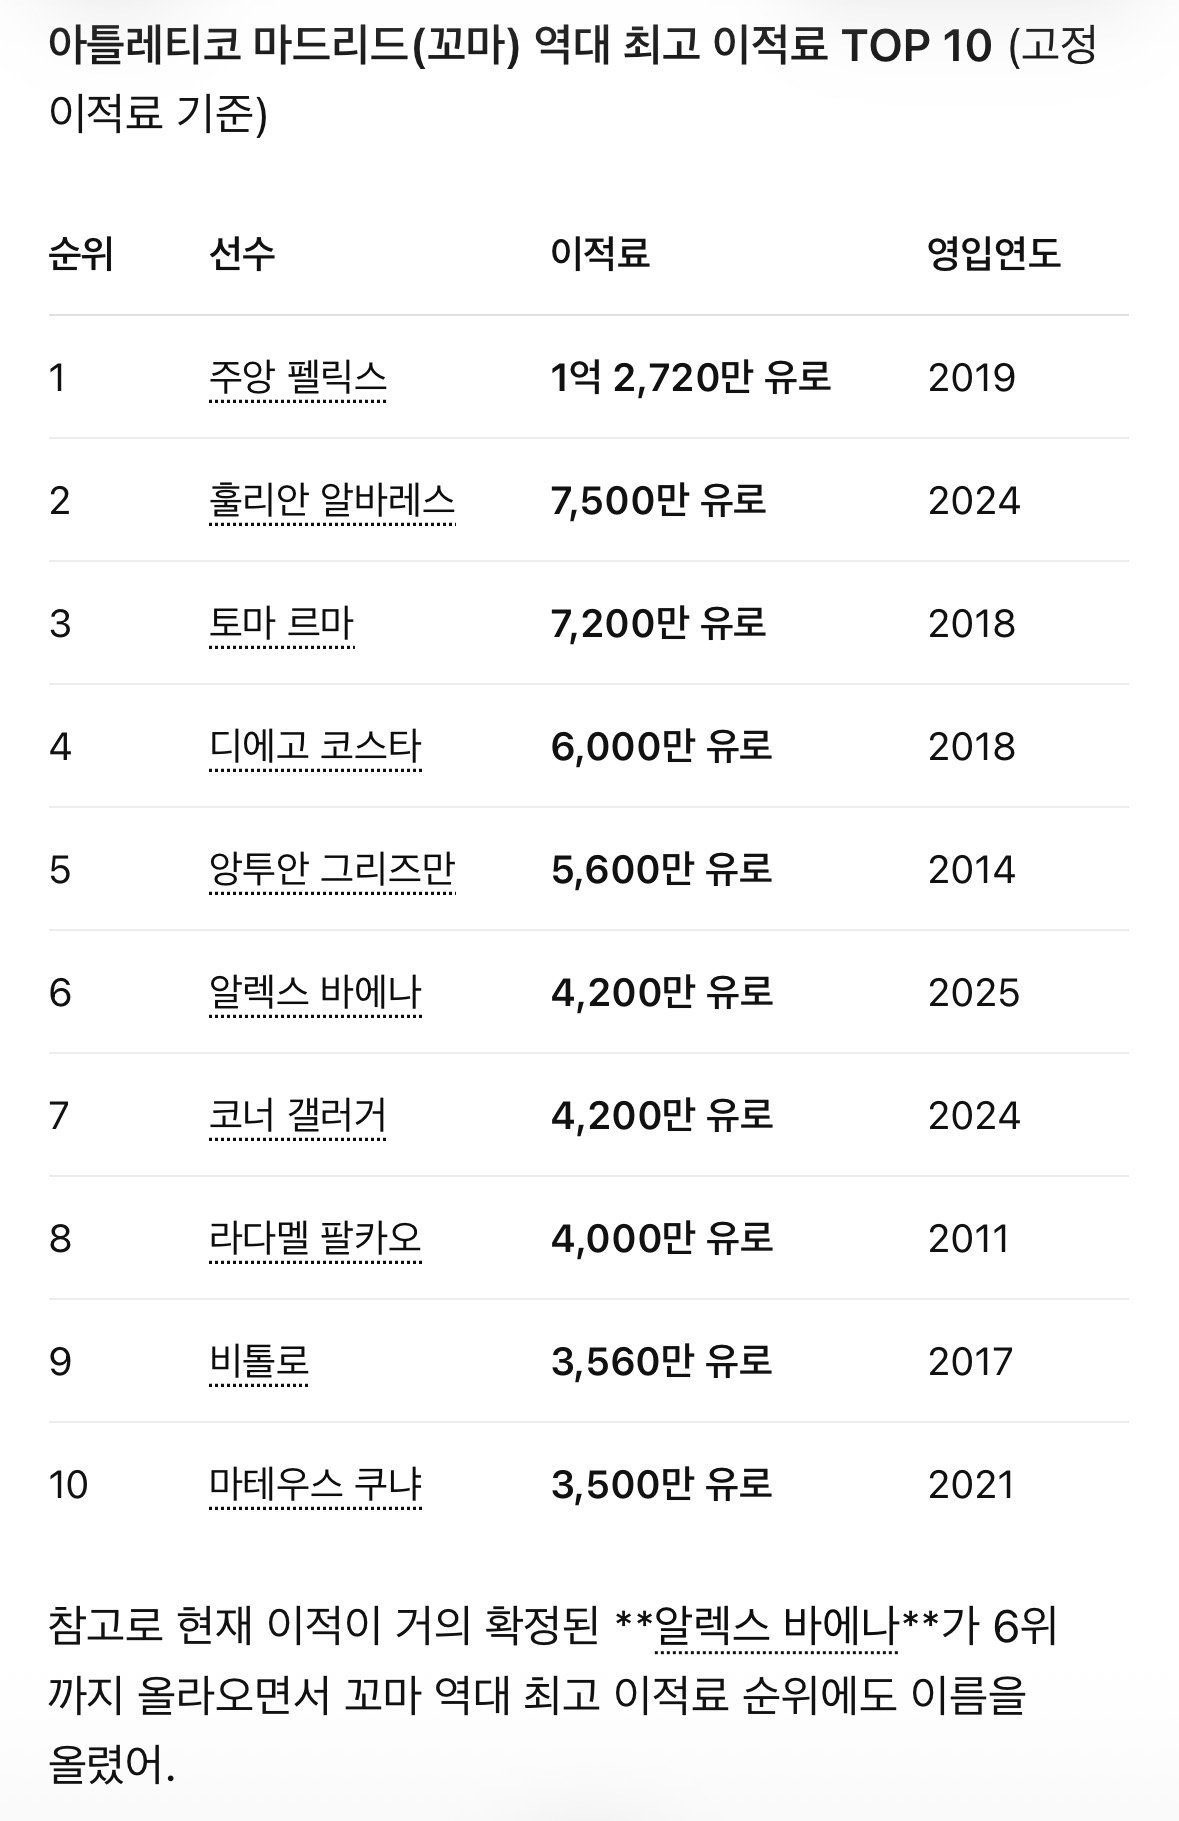
Task: Open the 훌리안 알바레스 player link
Action: pyautogui.click(x=332, y=500)
